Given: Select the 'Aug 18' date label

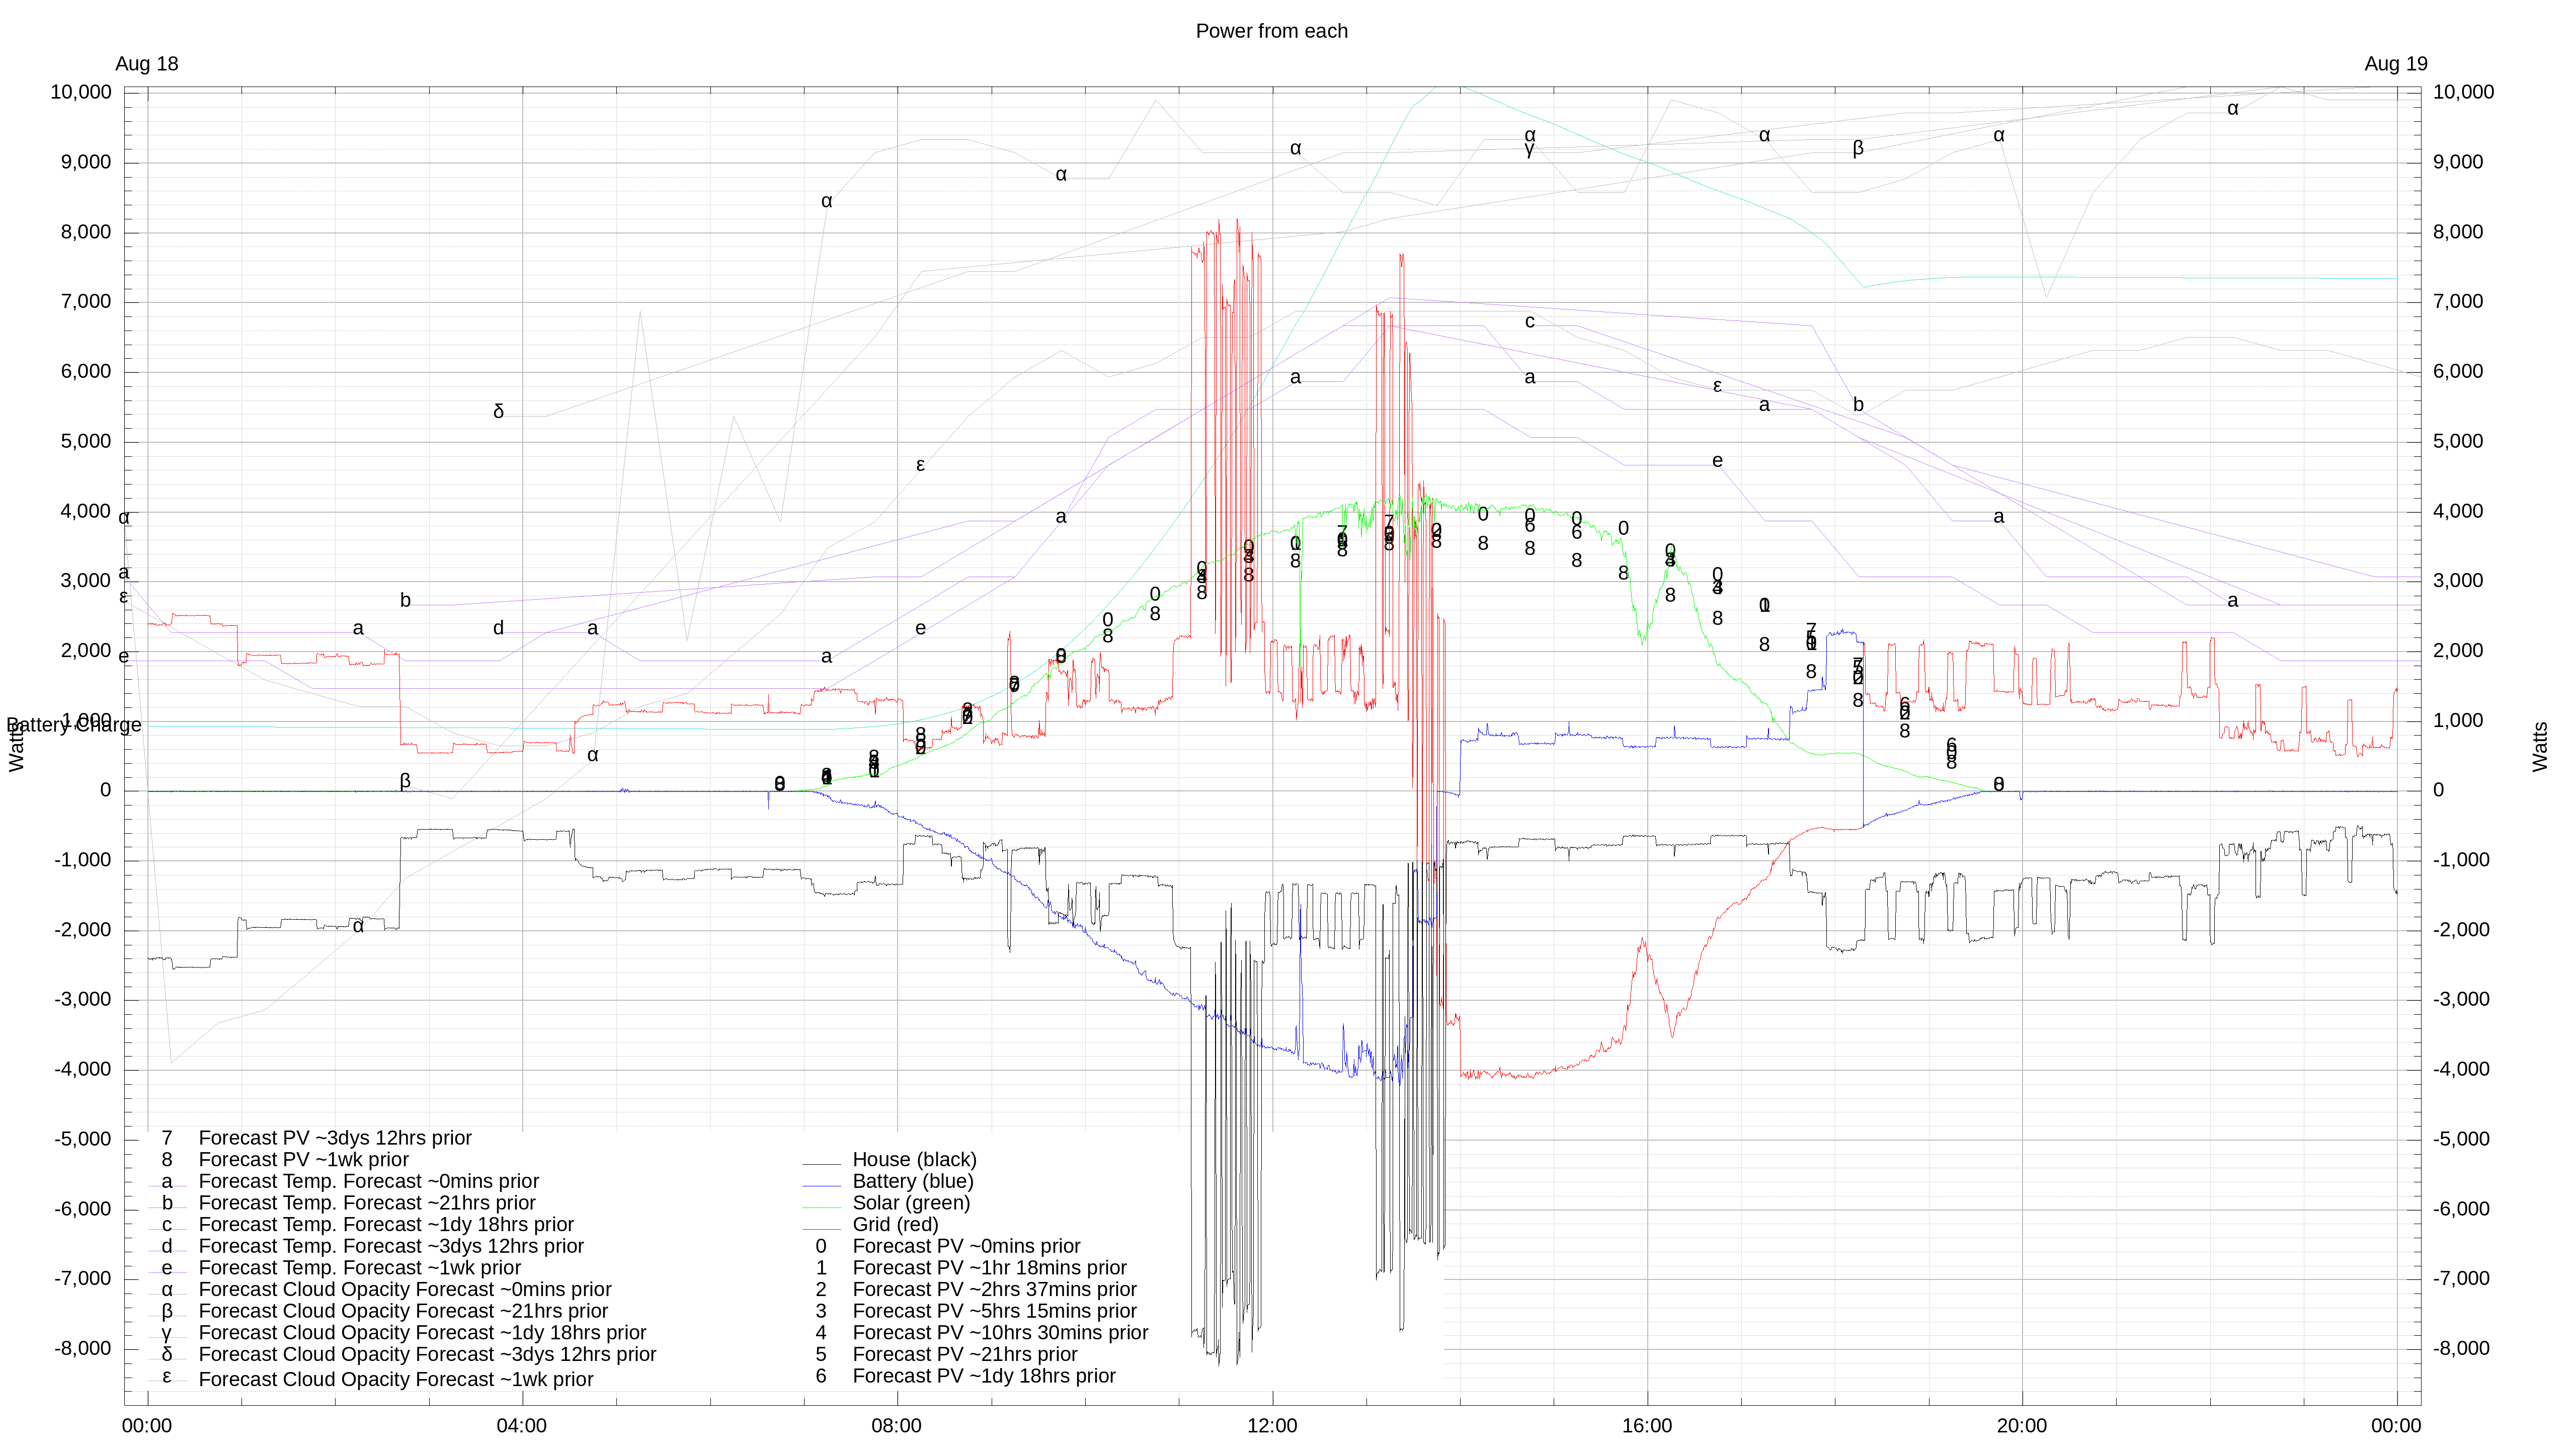Looking at the screenshot, I should [x=147, y=64].
